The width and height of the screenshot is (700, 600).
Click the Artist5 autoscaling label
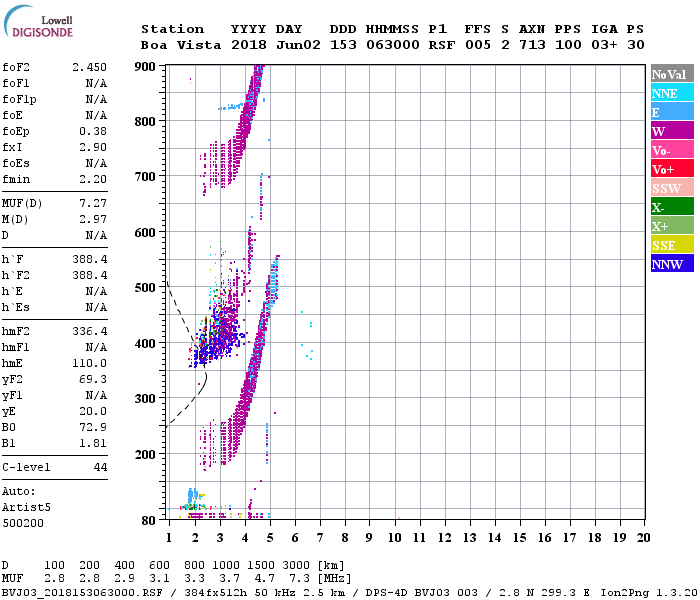pyautogui.click(x=26, y=507)
